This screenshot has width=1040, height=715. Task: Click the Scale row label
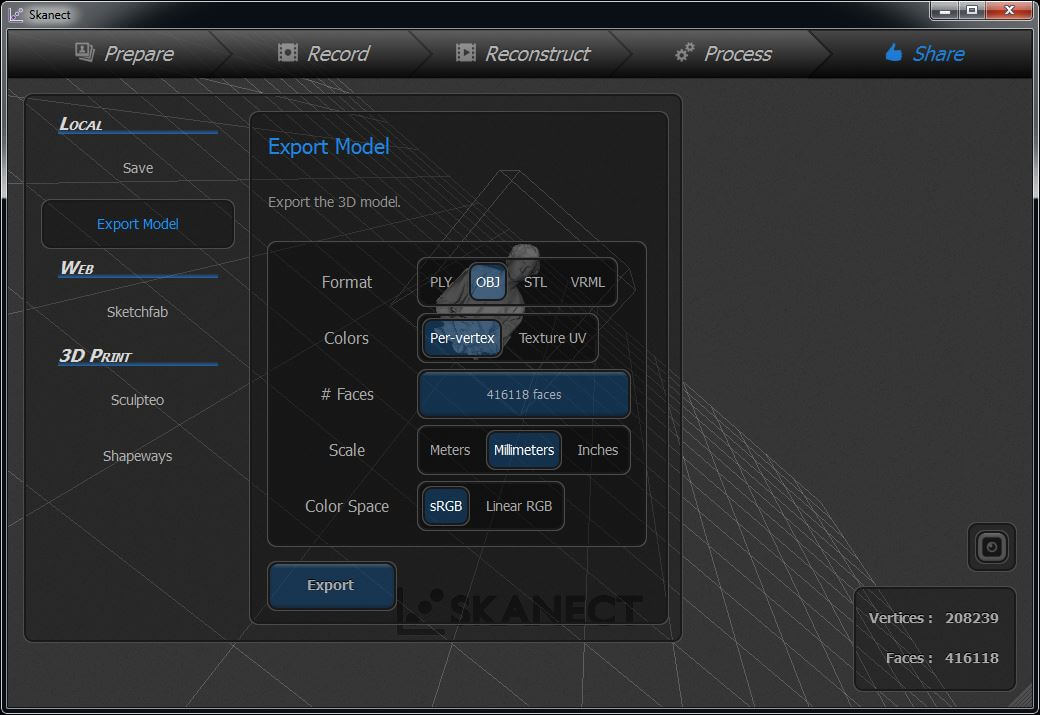(347, 450)
